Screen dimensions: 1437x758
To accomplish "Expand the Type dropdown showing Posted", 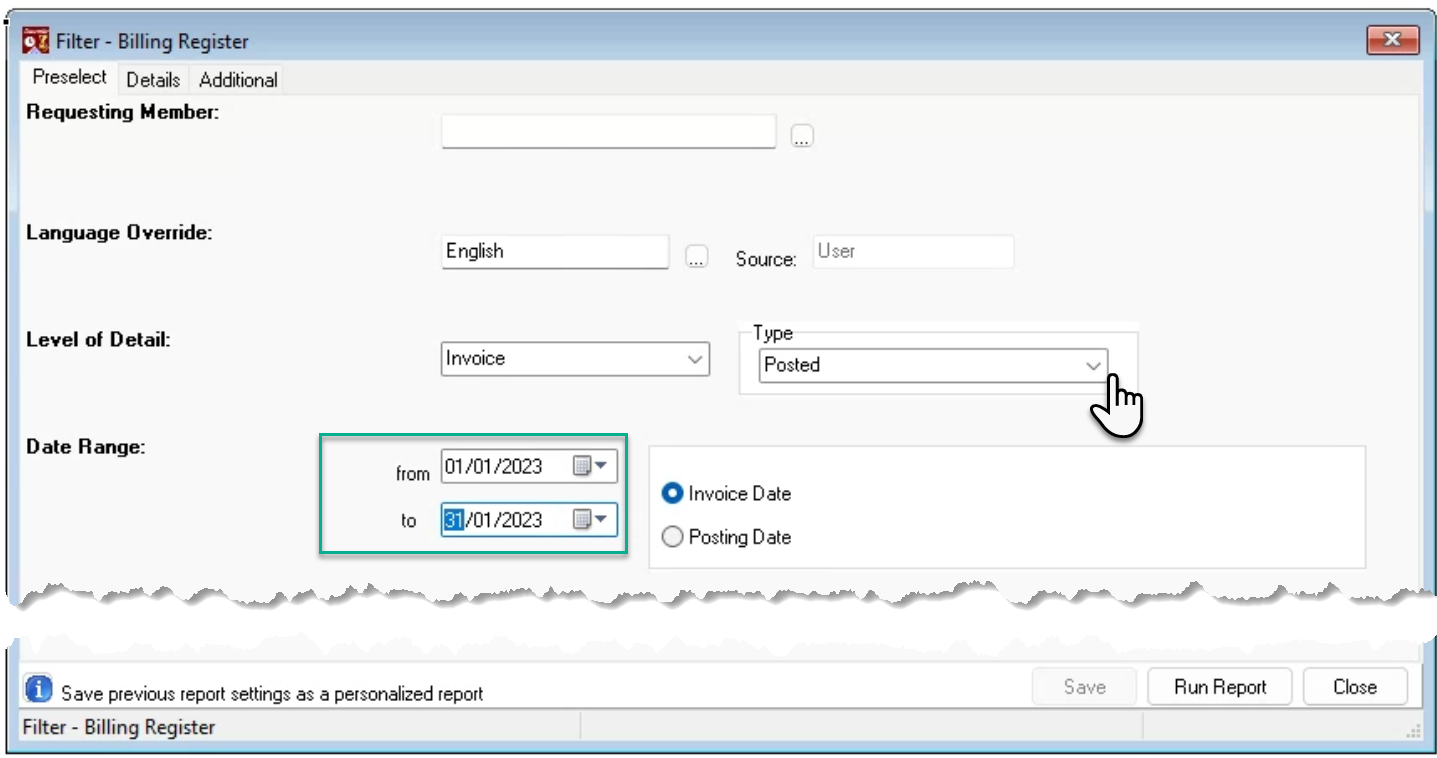I will point(1093,366).
